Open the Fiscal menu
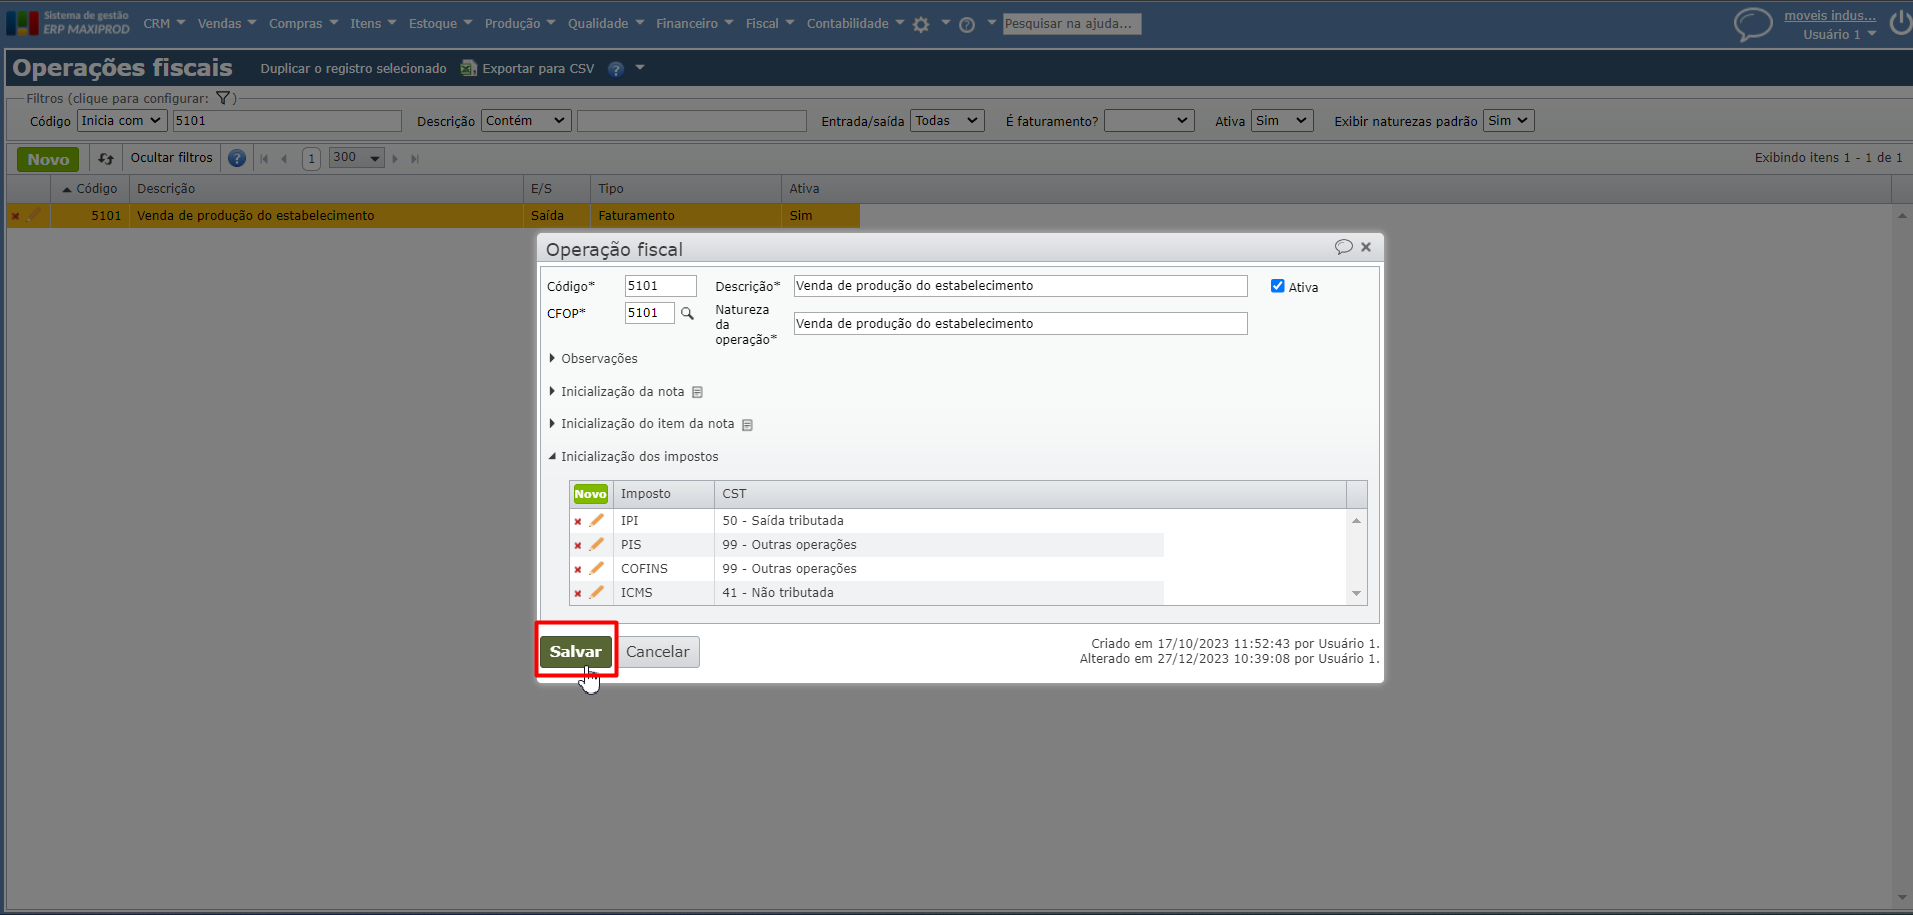This screenshot has height=915, width=1913. coord(769,24)
